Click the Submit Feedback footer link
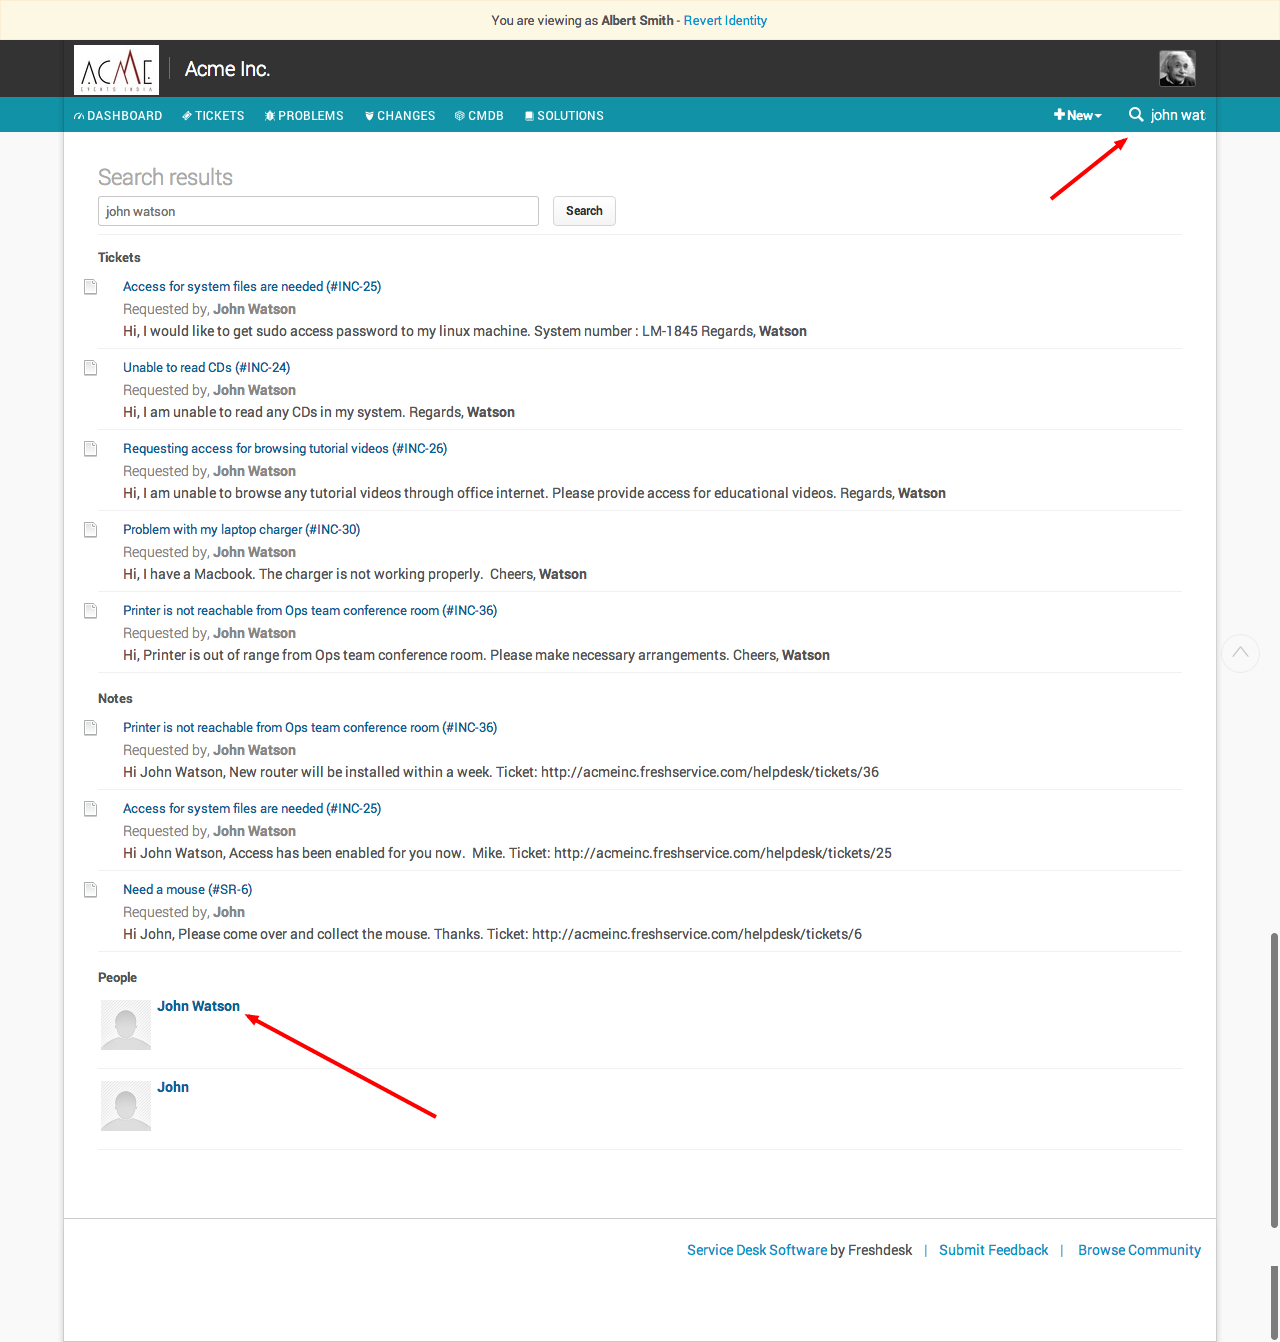This screenshot has width=1280, height=1342. click(x=993, y=1250)
